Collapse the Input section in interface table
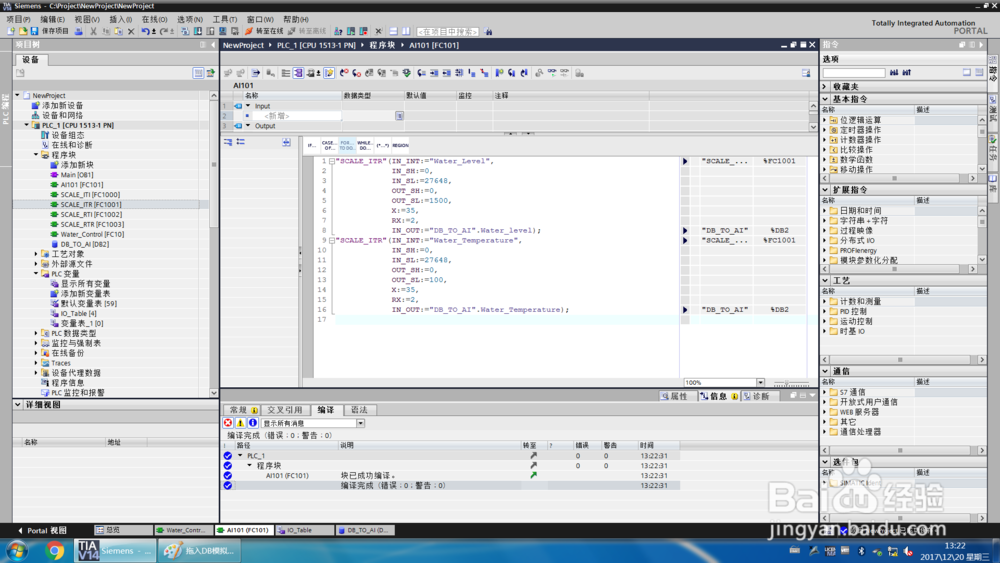 coord(248,106)
